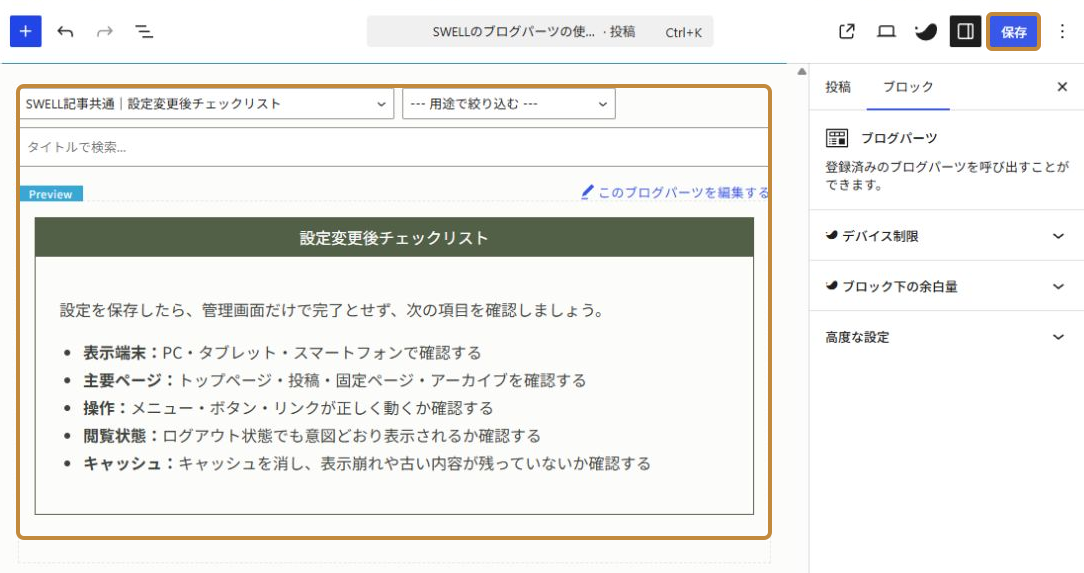
Task: Open the 用途で絞り込む filter dropdown
Action: (x=509, y=104)
